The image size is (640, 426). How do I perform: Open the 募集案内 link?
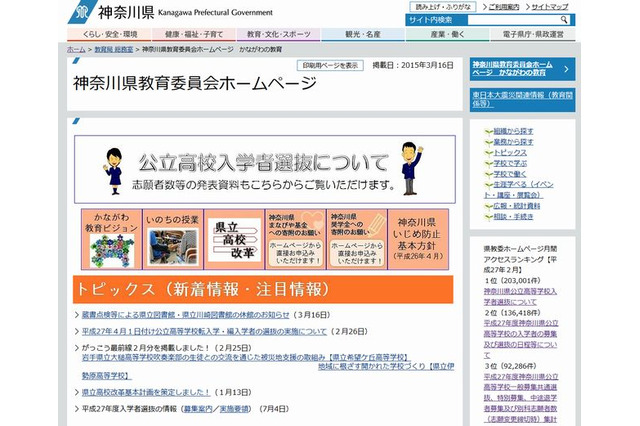point(198,408)
